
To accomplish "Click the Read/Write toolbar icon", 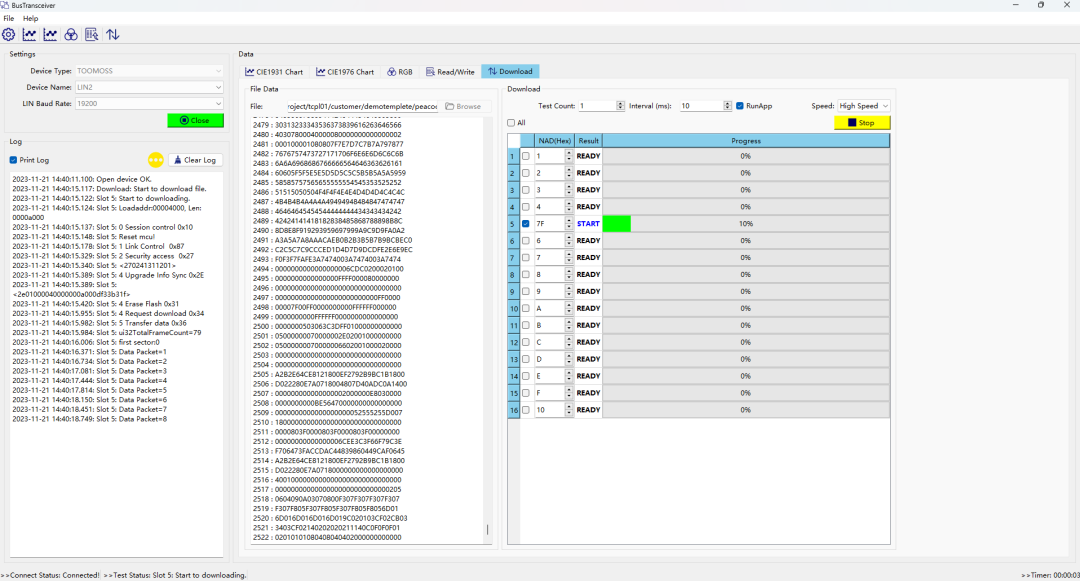I will click(91, 34).
